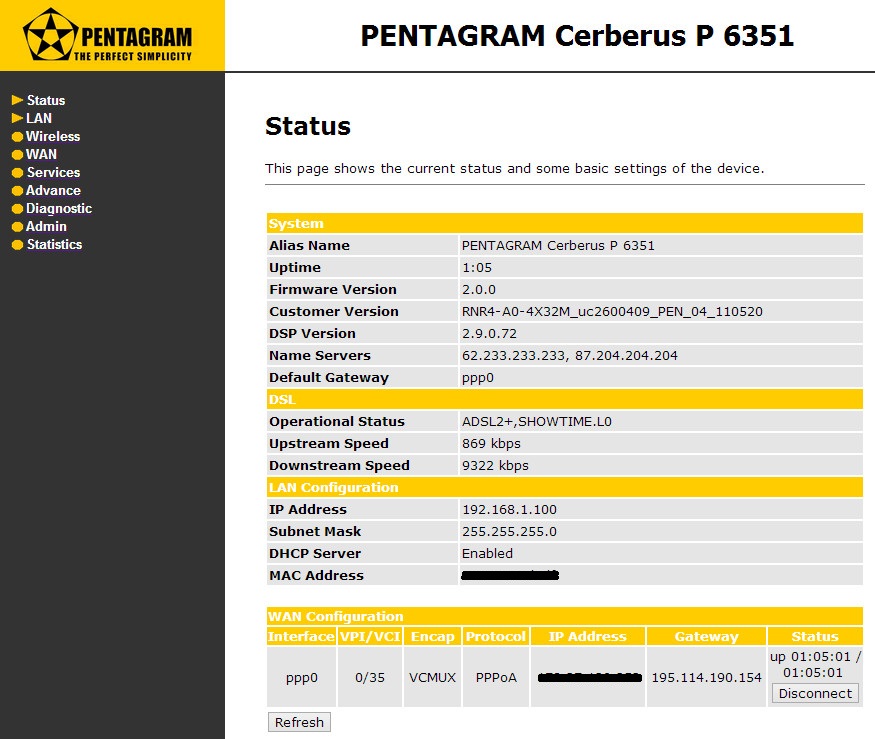Open the Statistics menu
Image resolution: width=875 pixels, height=739 pixels.
[55, 244]
